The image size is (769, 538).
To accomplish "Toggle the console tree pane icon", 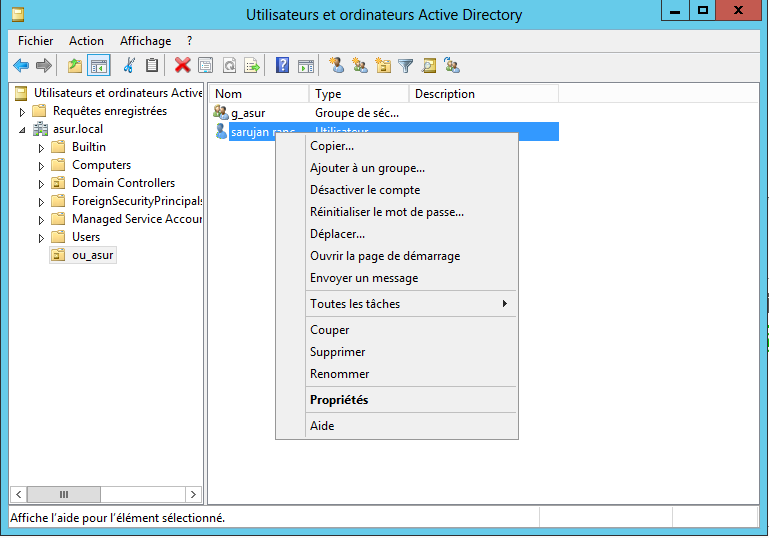I will [x=99, y=65].
